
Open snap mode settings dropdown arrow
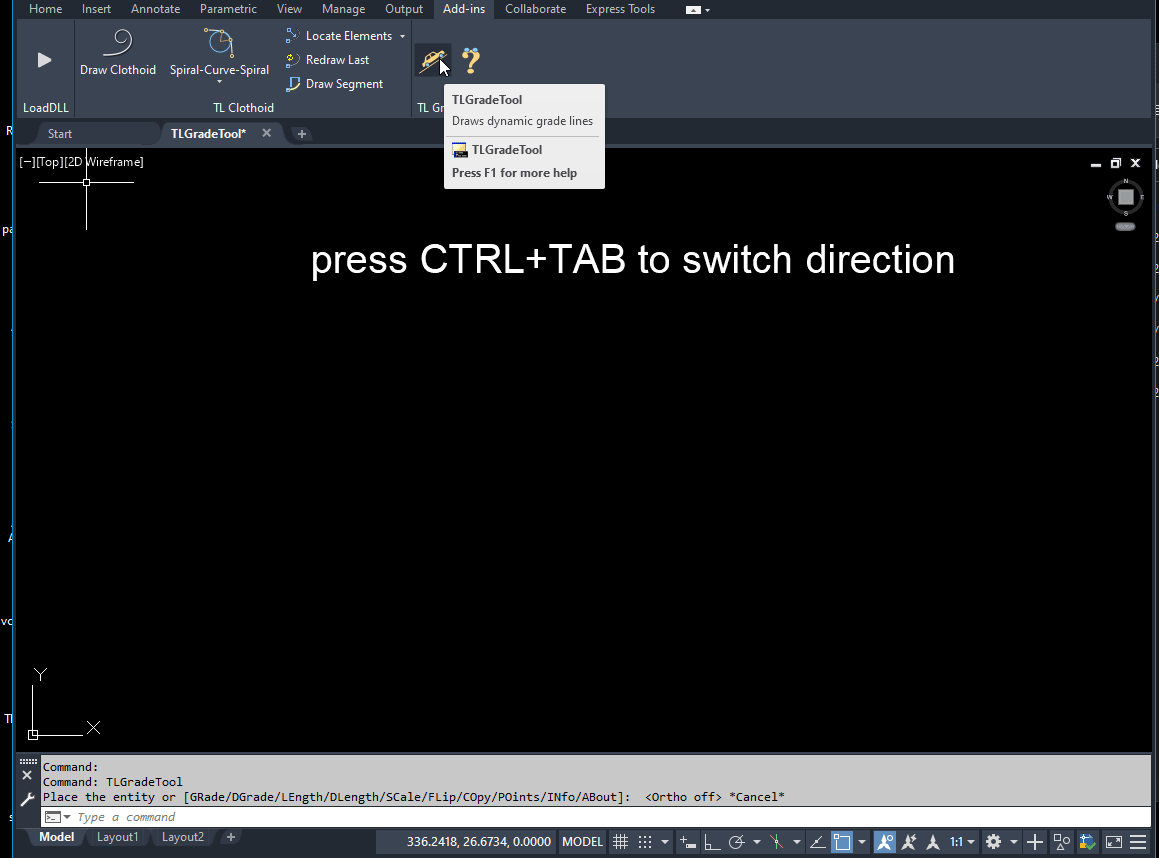pos(665,842)
